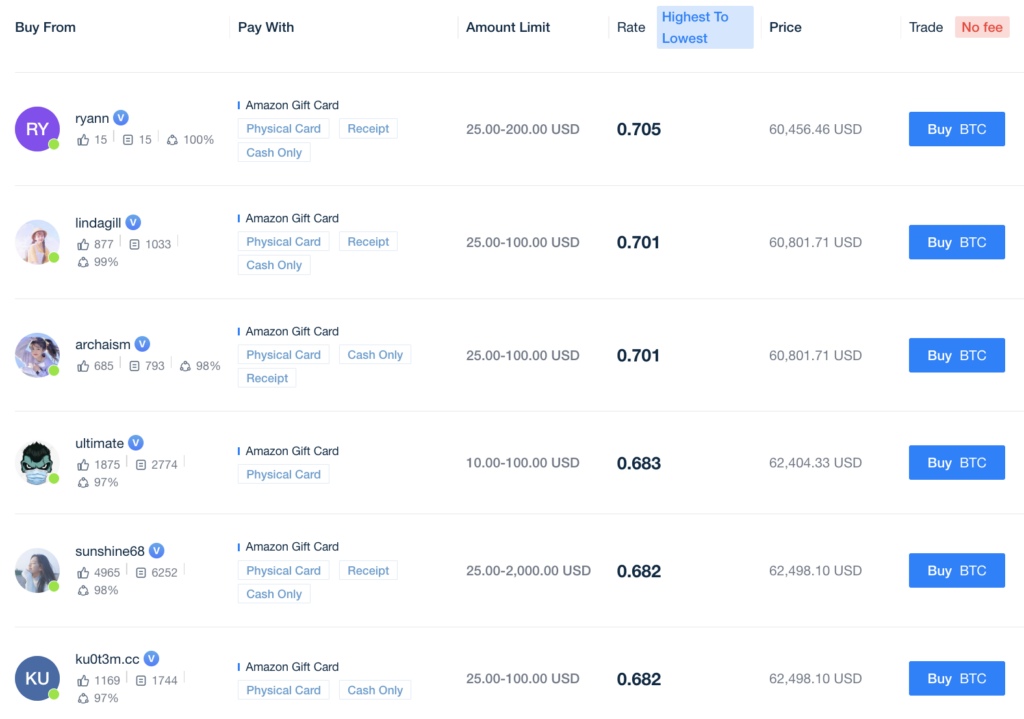
Task: Click Buy BTC from archaism
Action: 957,355
